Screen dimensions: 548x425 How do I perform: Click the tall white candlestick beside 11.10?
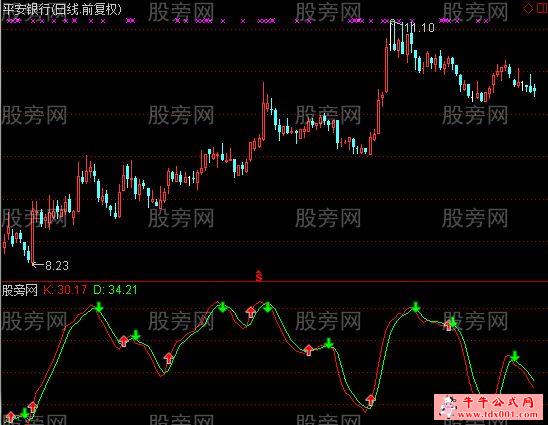point(392,35)
